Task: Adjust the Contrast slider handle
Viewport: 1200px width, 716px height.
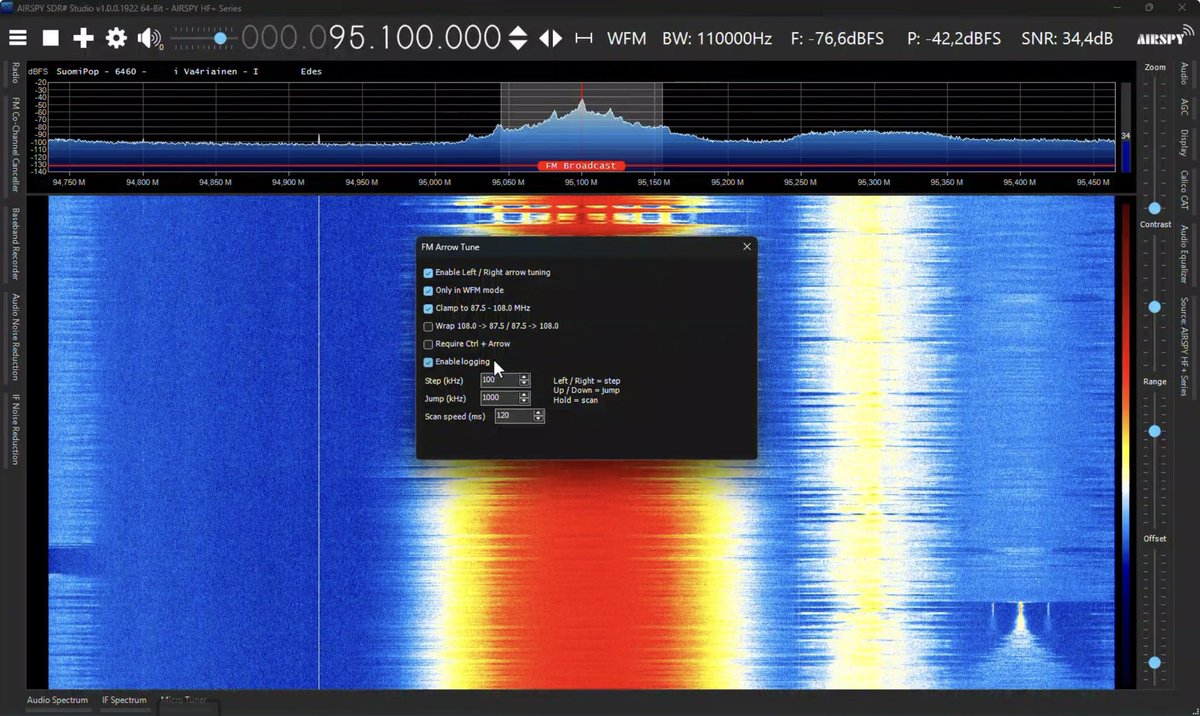Action: pos(1155,306)
